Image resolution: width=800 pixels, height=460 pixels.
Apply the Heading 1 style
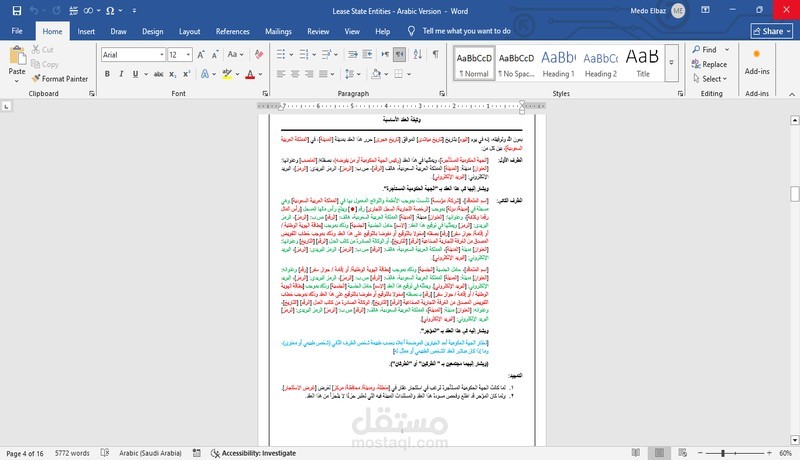[558, 63]
